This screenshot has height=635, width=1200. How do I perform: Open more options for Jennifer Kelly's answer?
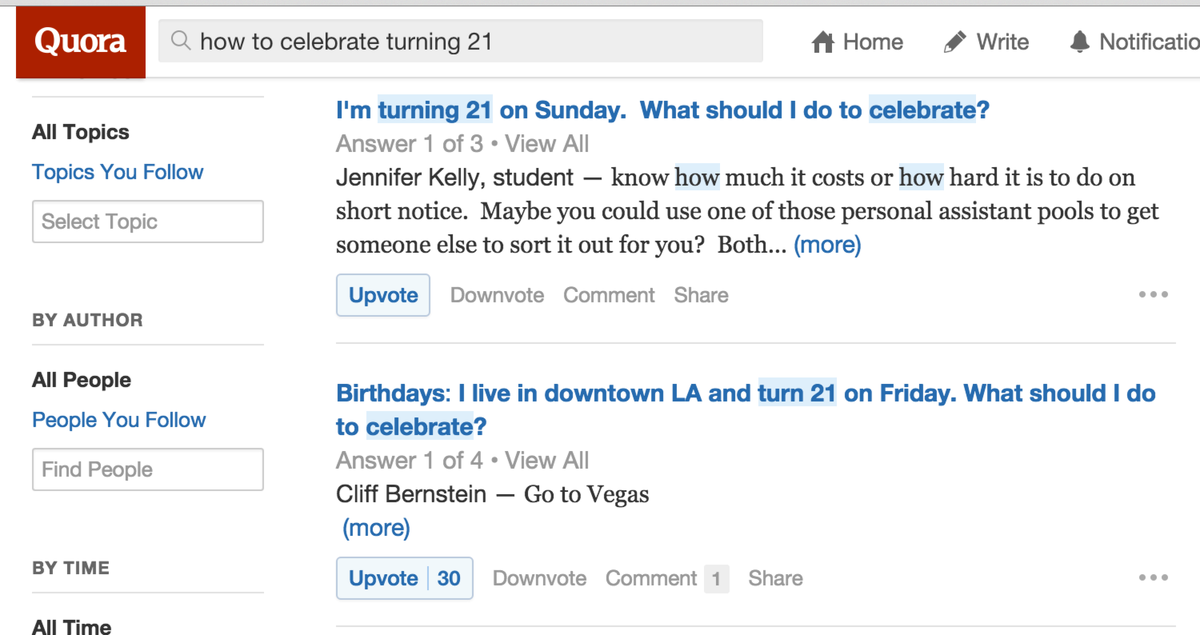pyautogui.click(x=1153, y=295)
